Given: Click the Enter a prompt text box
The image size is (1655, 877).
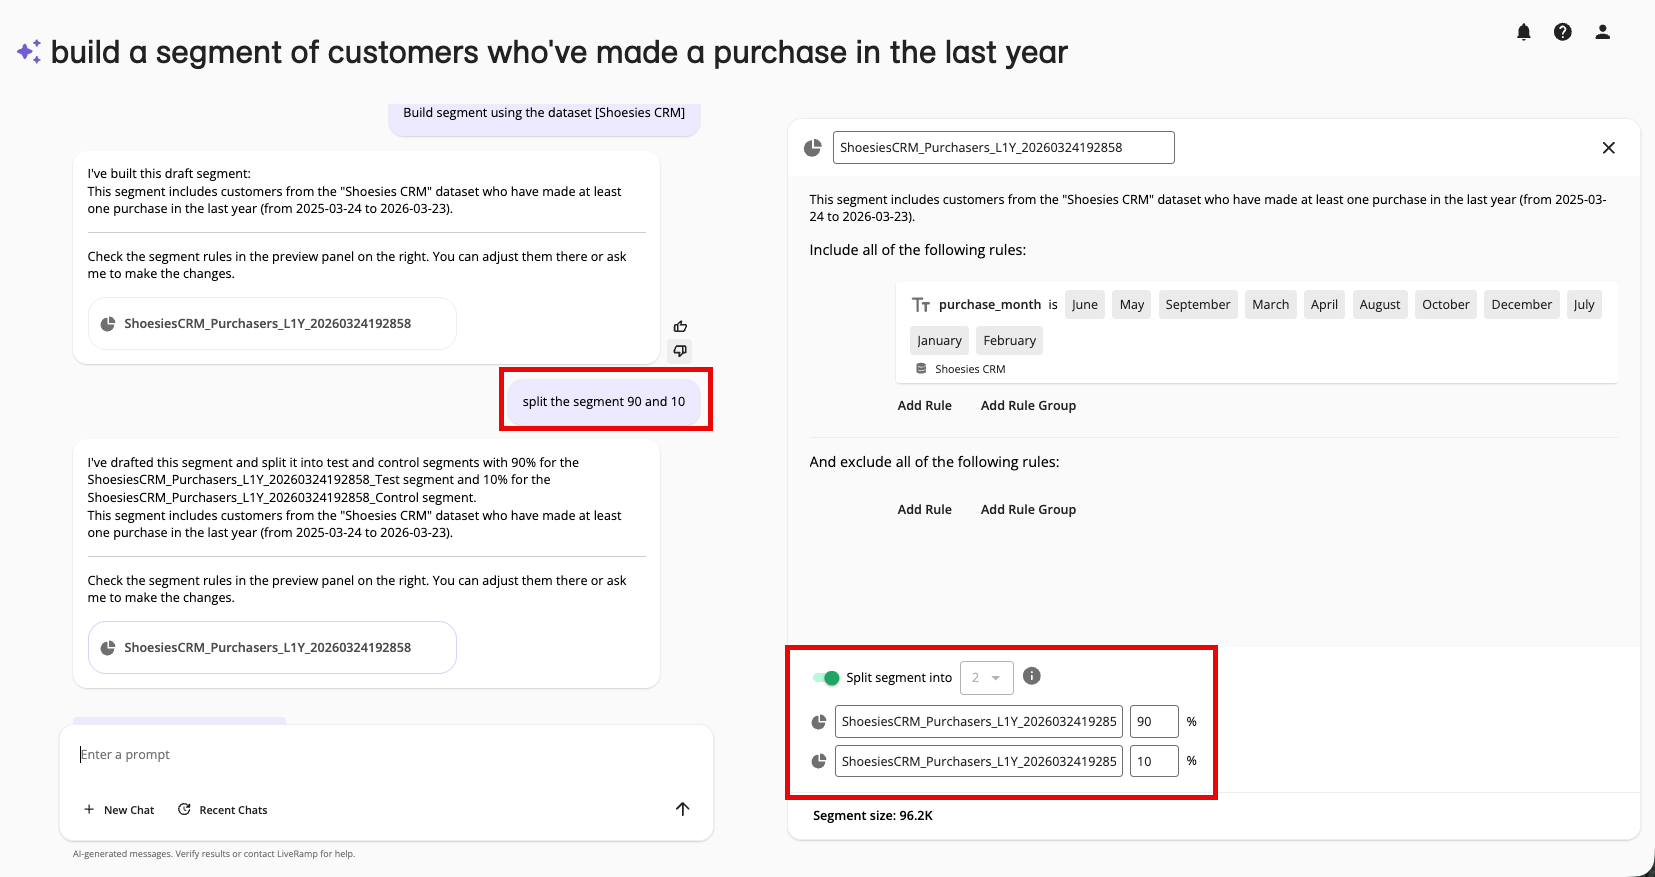Looking at the screenshot, I should tap(385, 755).
